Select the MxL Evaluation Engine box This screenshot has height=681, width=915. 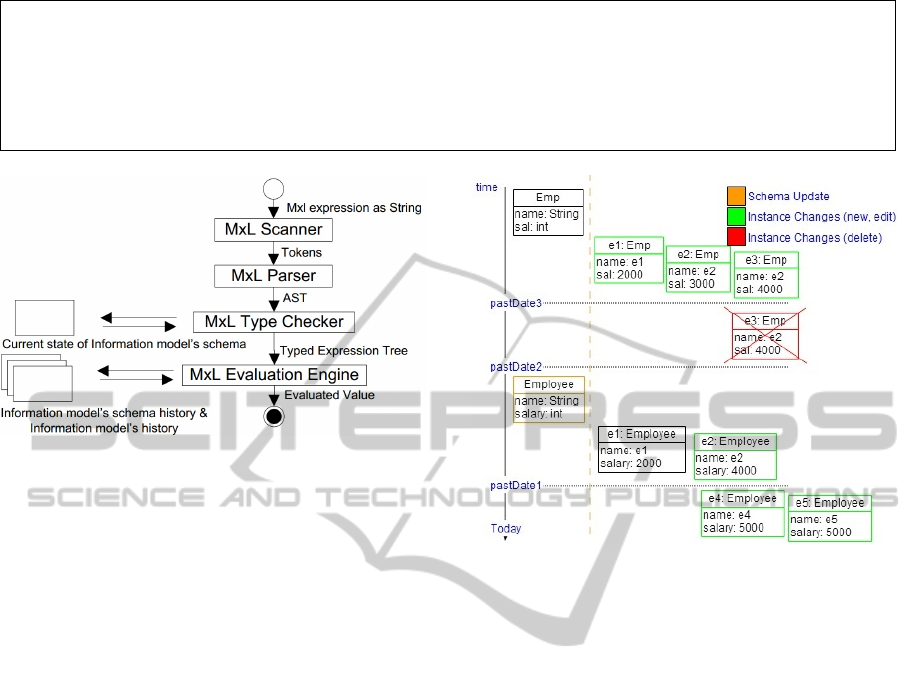pyautogui.click(x=273, y=375)
